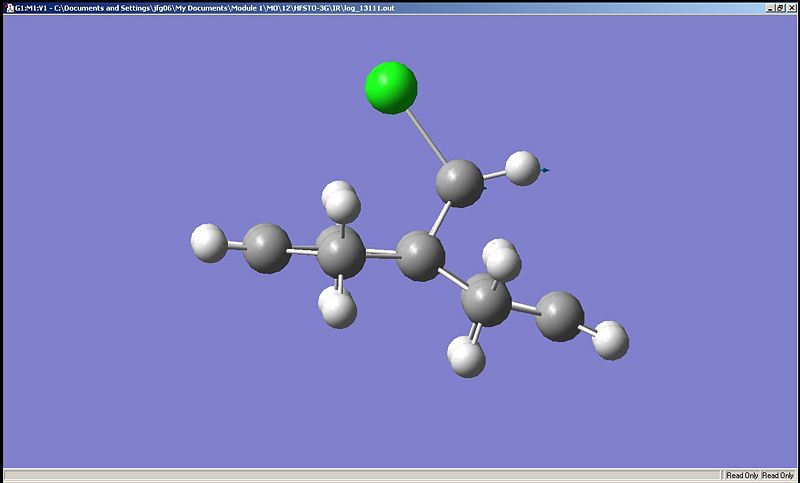Select the hydrogen with the blue displacement arrow
800x483 pixels.
coord(522,168)
